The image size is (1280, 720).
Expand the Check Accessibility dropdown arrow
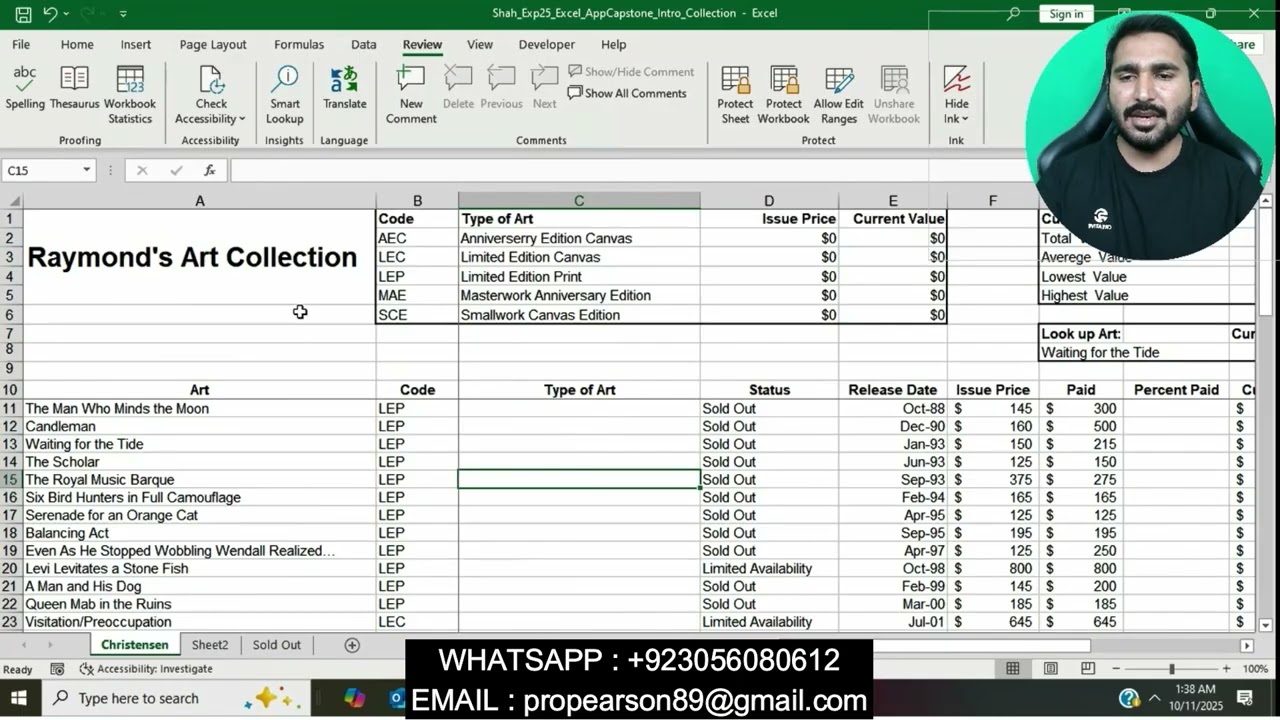[x=242, y=119]
